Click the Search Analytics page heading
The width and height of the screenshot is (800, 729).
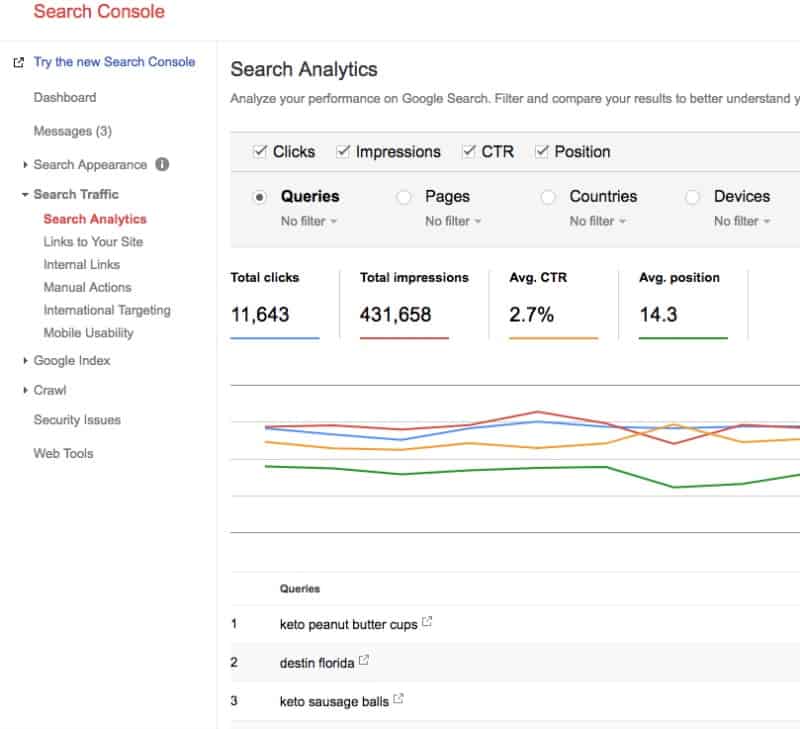tap(304, 69)
